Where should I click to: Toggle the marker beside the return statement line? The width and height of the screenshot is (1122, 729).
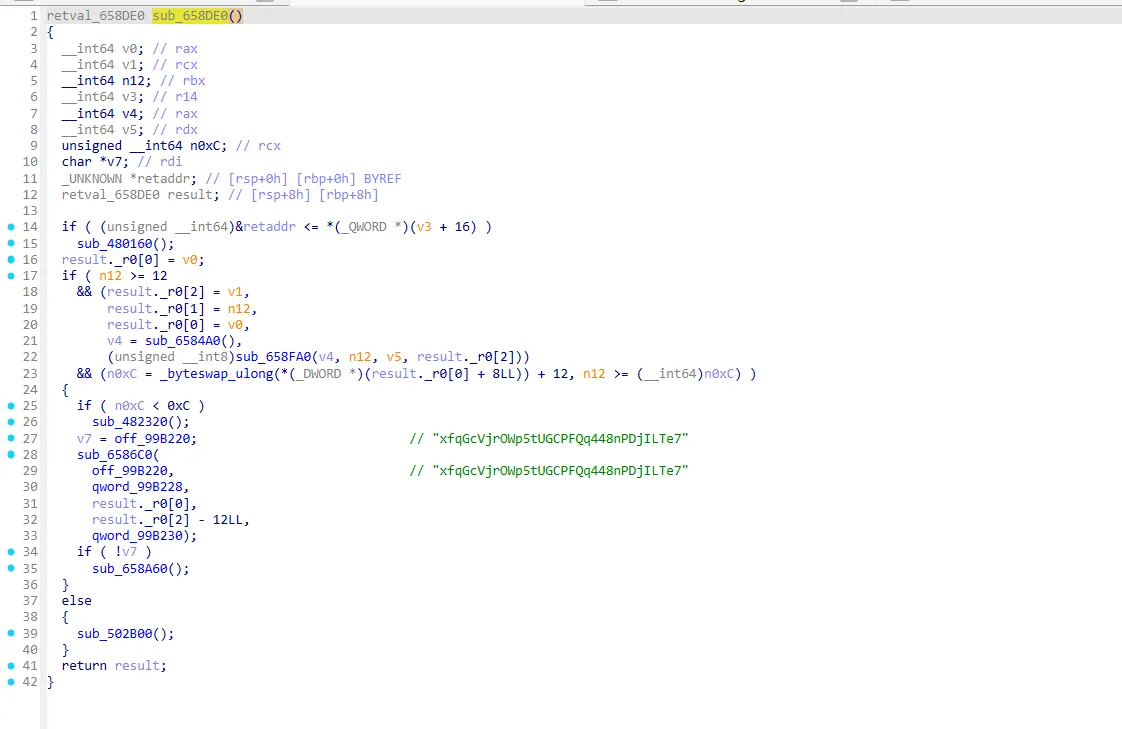(9, 665)
